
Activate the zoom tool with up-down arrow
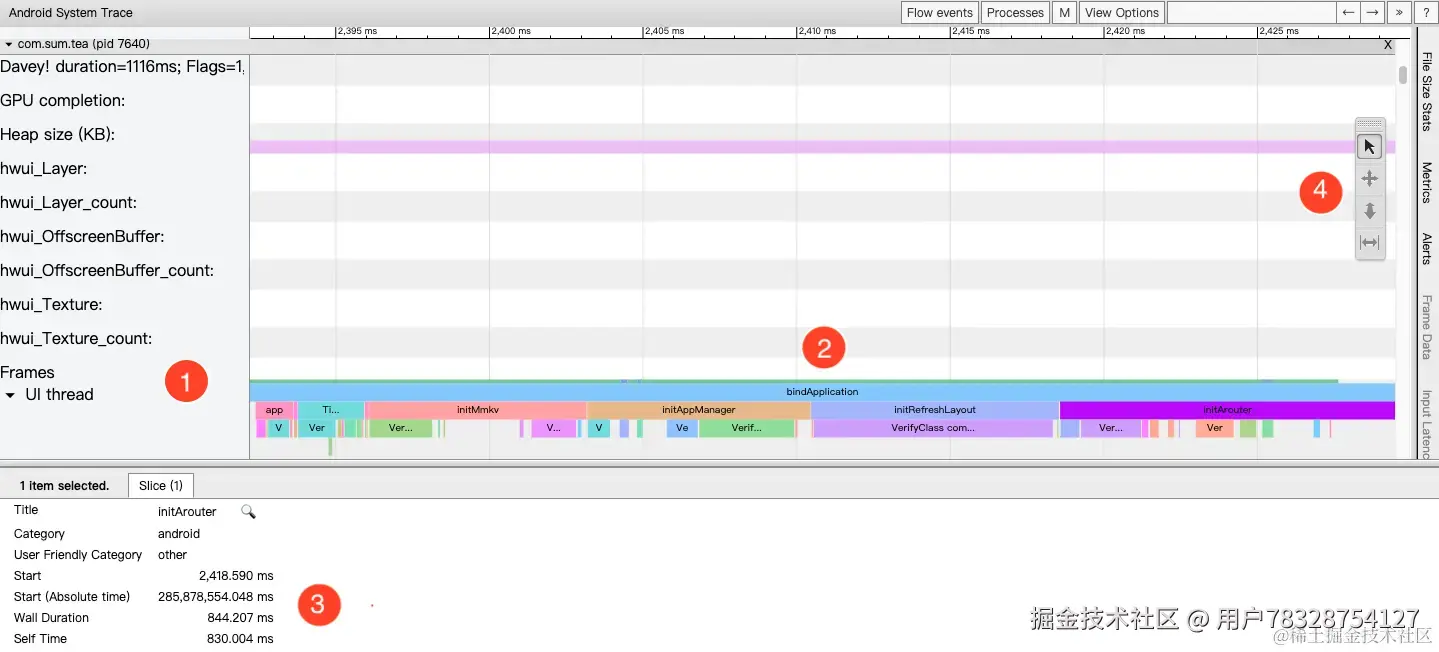[1369, 211]
